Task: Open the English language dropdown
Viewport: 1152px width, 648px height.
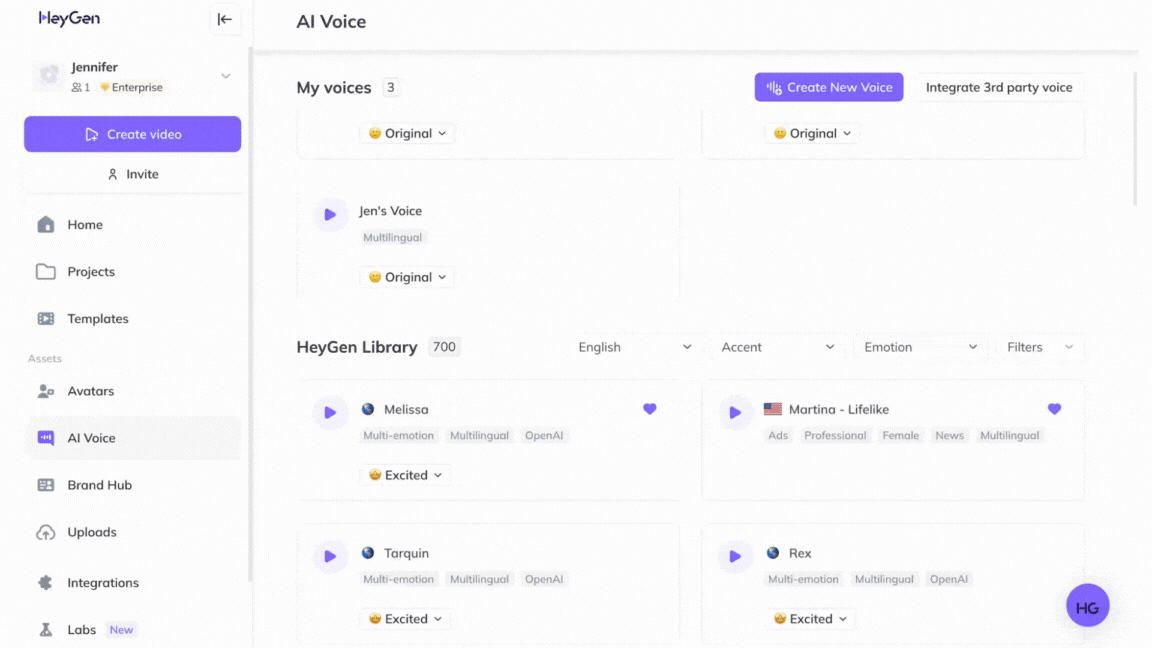Action: click(634, 348)
